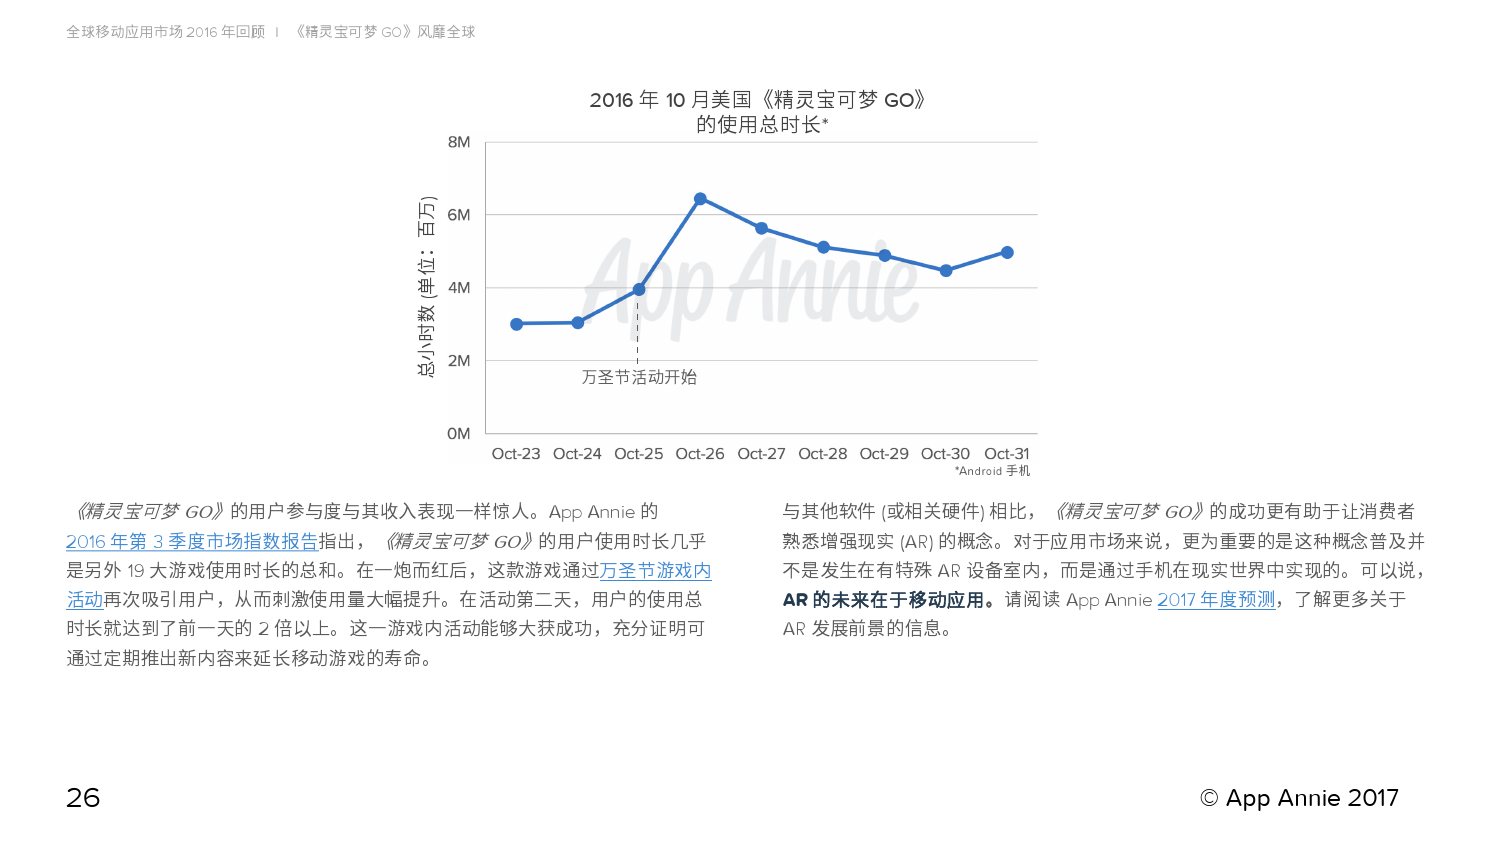
Task: Click the chart subtitle 的使用总时长*
Action: tap(762, 124)
